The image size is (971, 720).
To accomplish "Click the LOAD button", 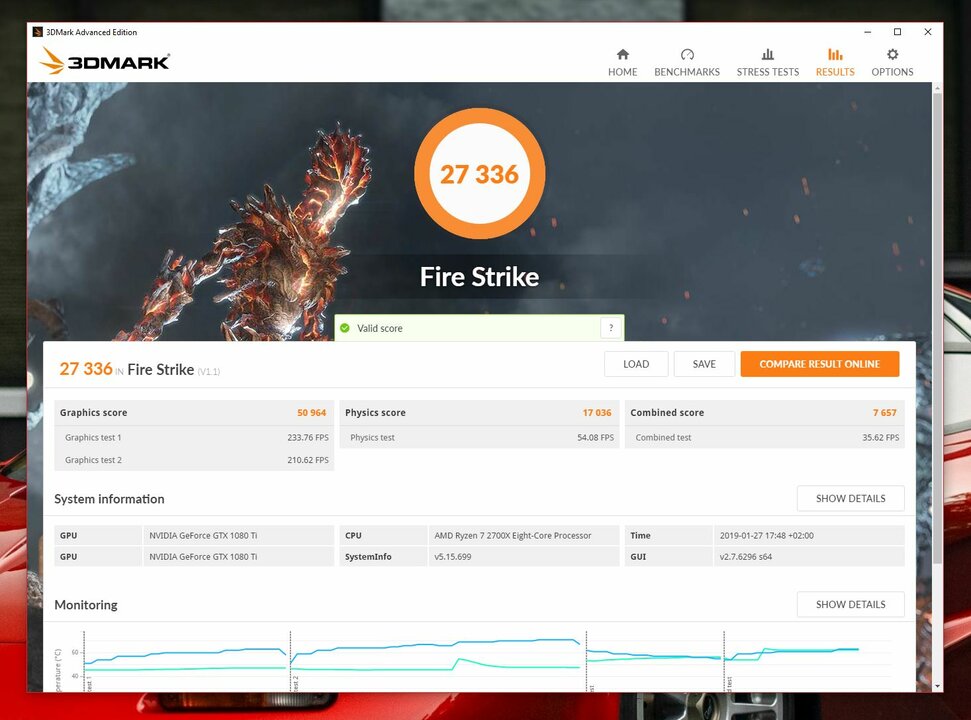I will pos(636,364).
